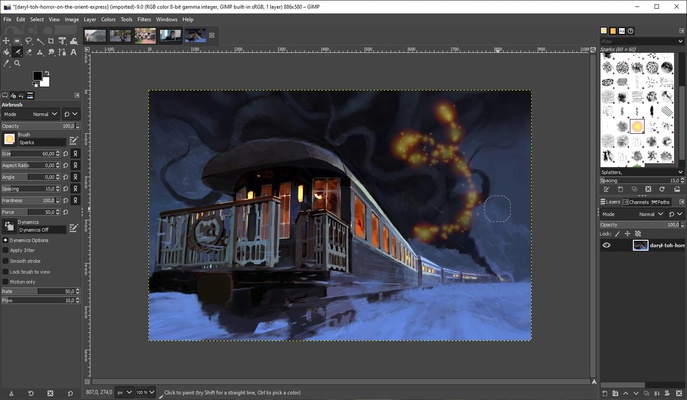Adjust the airbrush Rate slider

click(41, 291)
